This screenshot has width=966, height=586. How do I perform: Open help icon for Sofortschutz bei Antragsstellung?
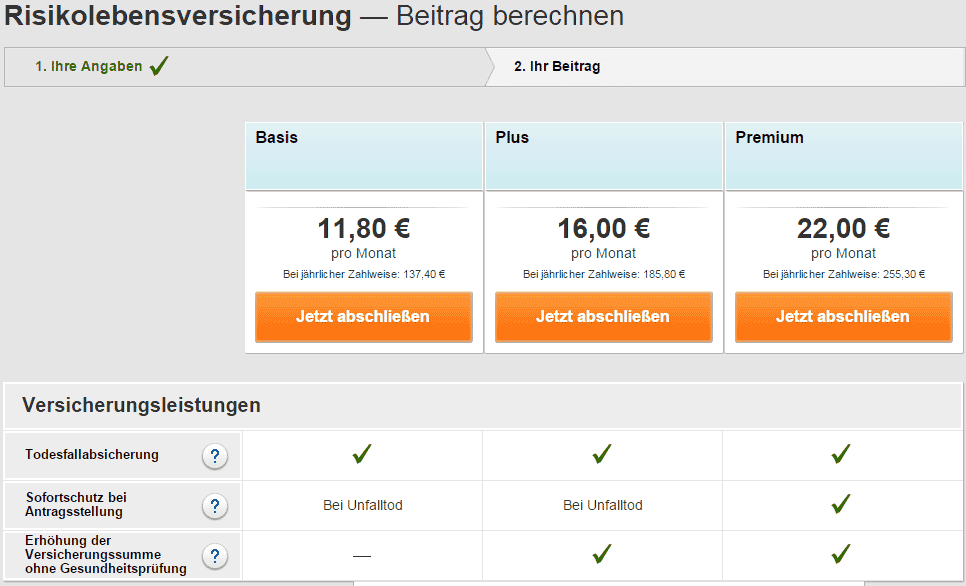pyautogui.click(x=214, y=507)
